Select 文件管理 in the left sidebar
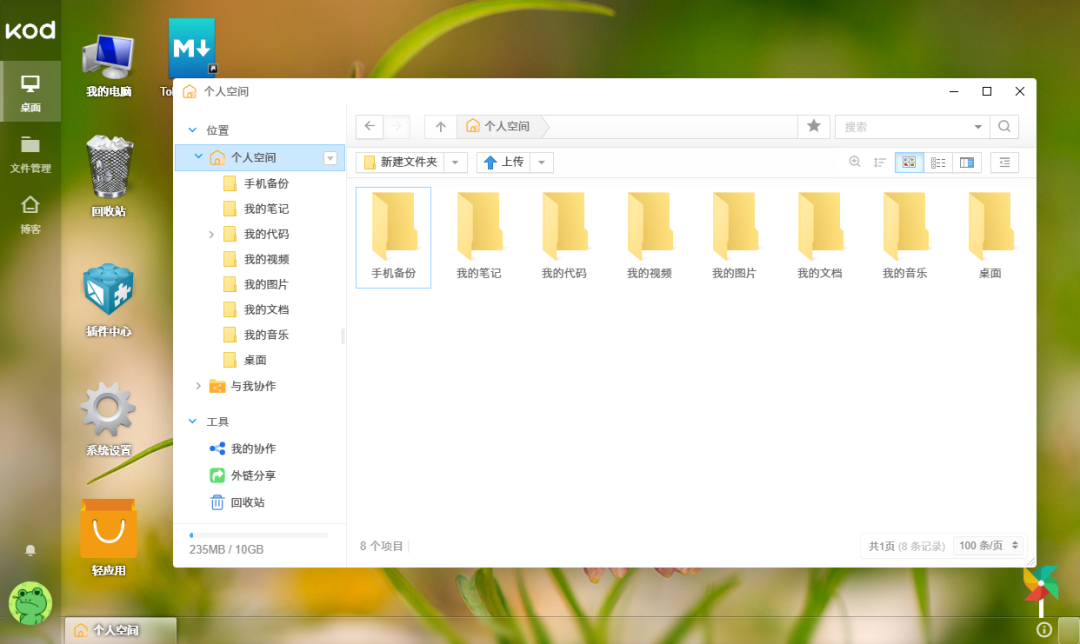Viewport: 1080px width, 644px height. pyautogui.click(x=30, y=153)
